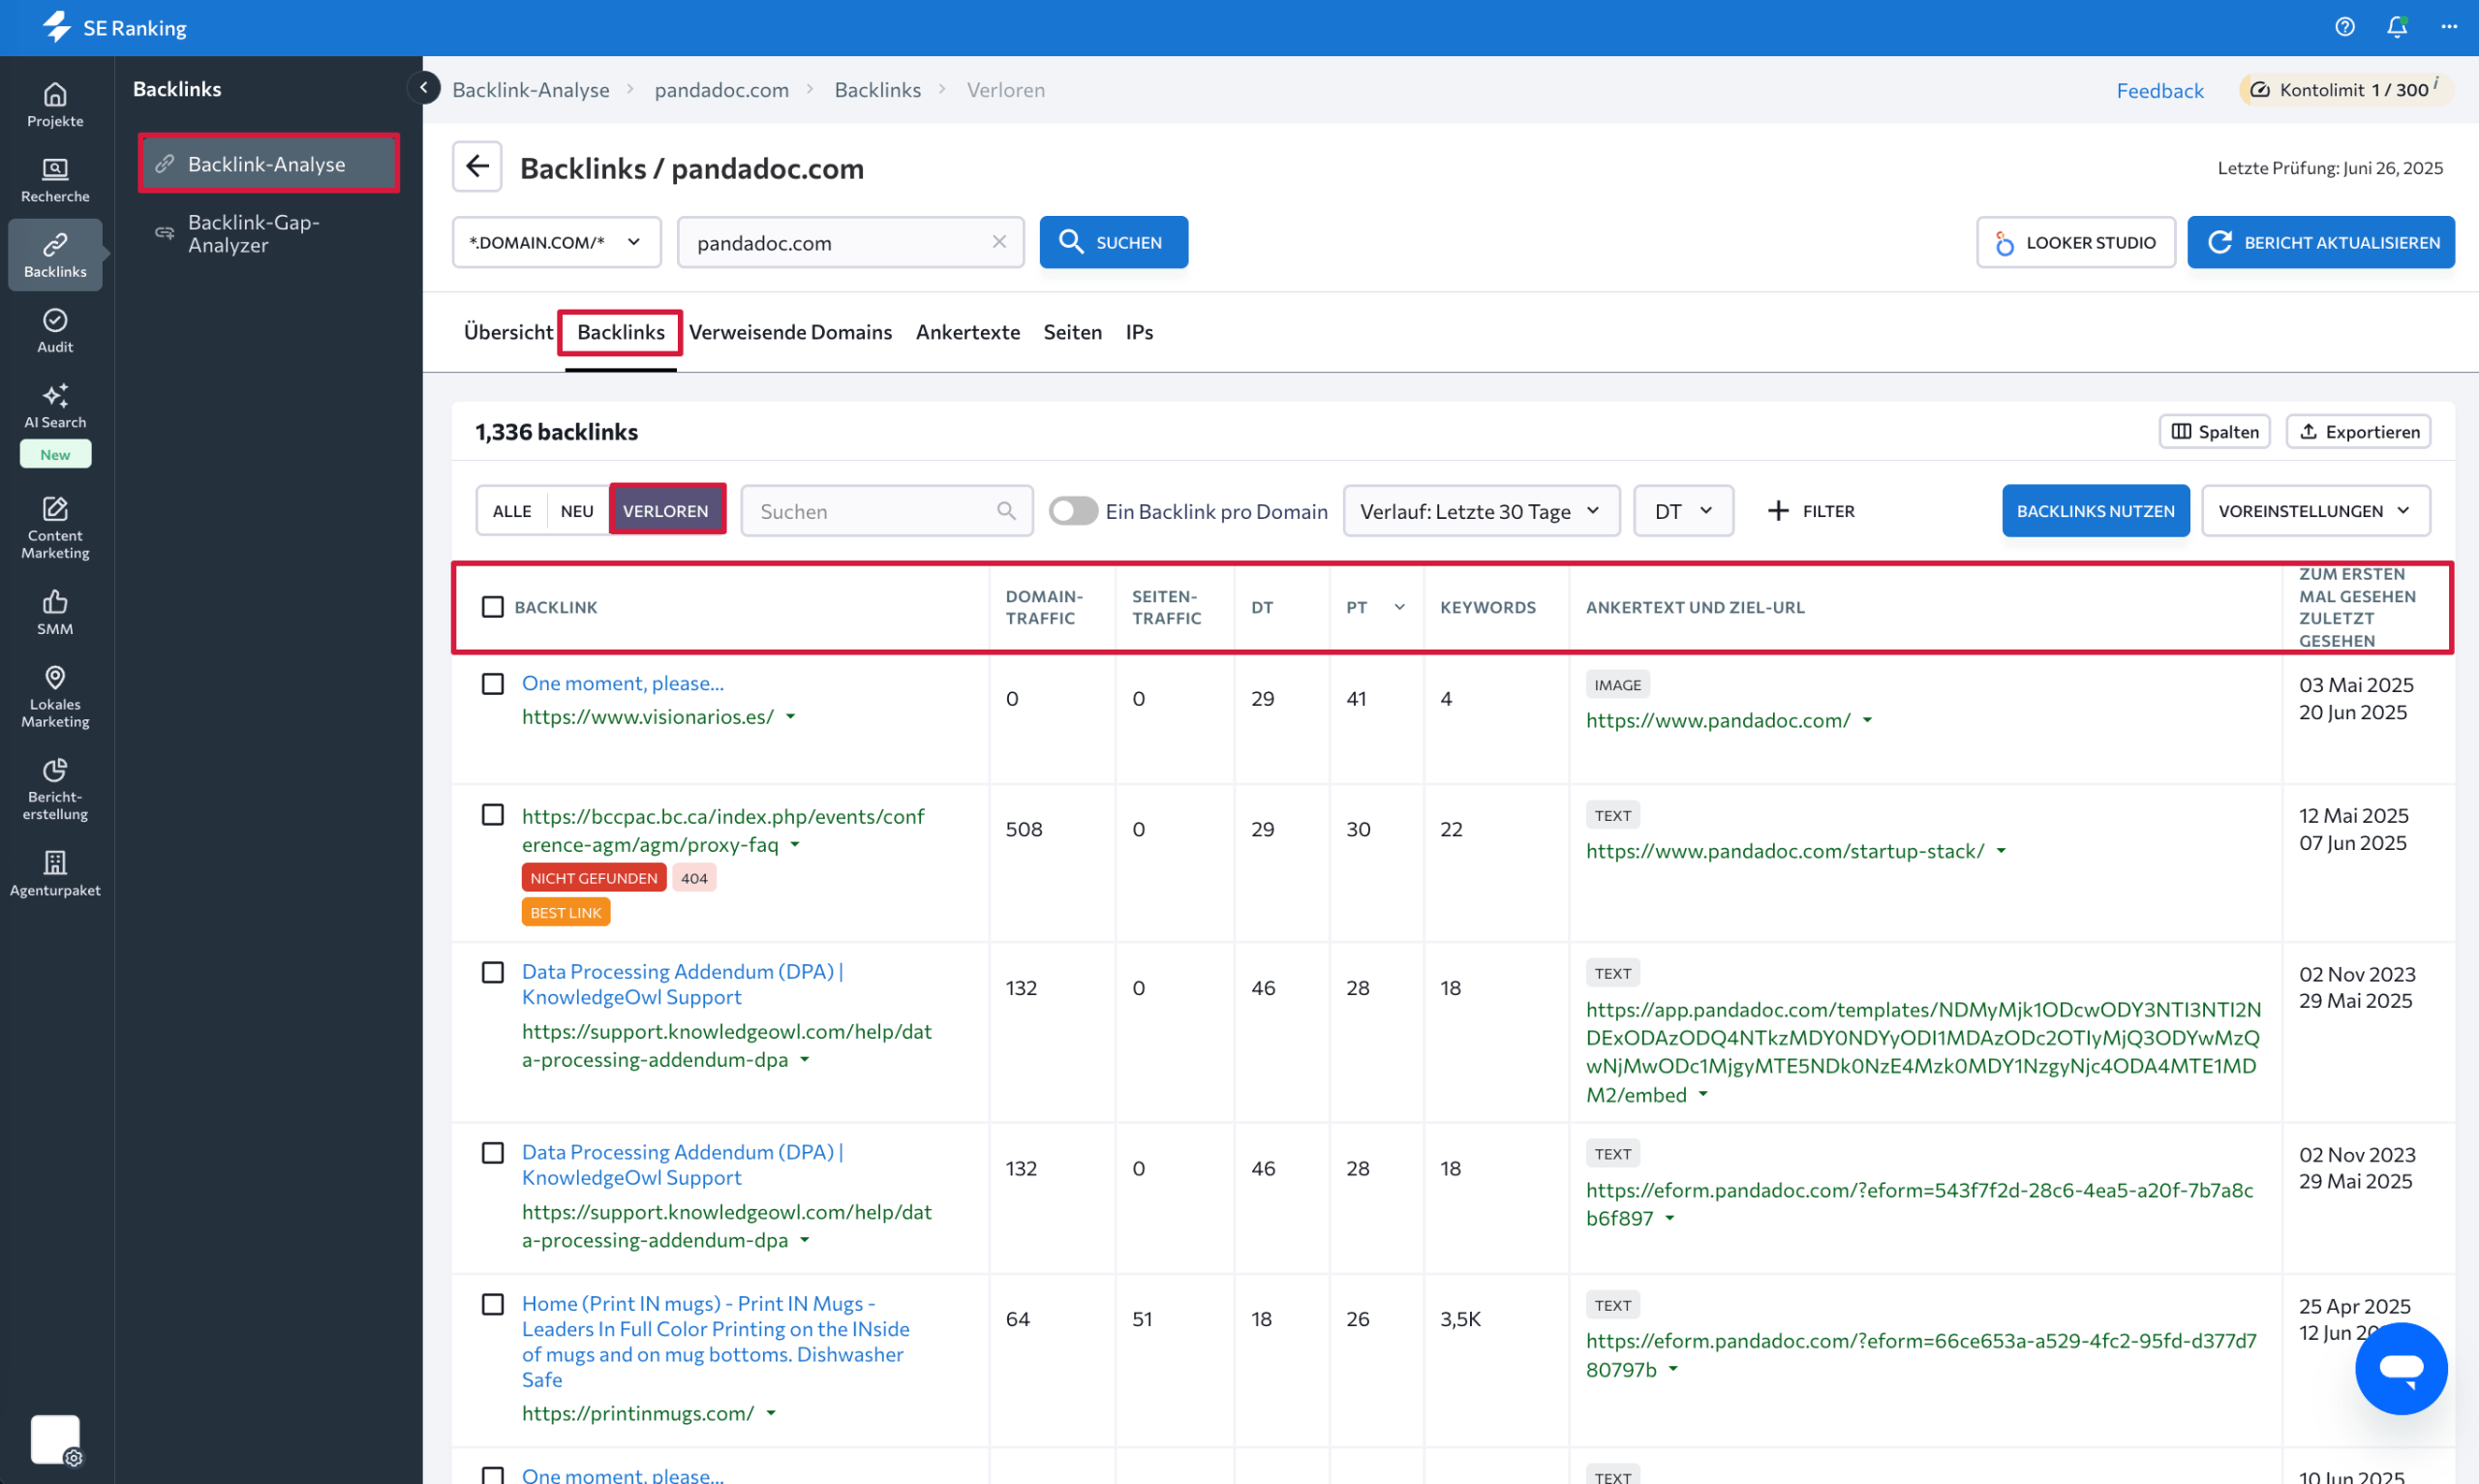Select the ALLE filter segment
The image size is (2479, 1484).
pos(512,511)
